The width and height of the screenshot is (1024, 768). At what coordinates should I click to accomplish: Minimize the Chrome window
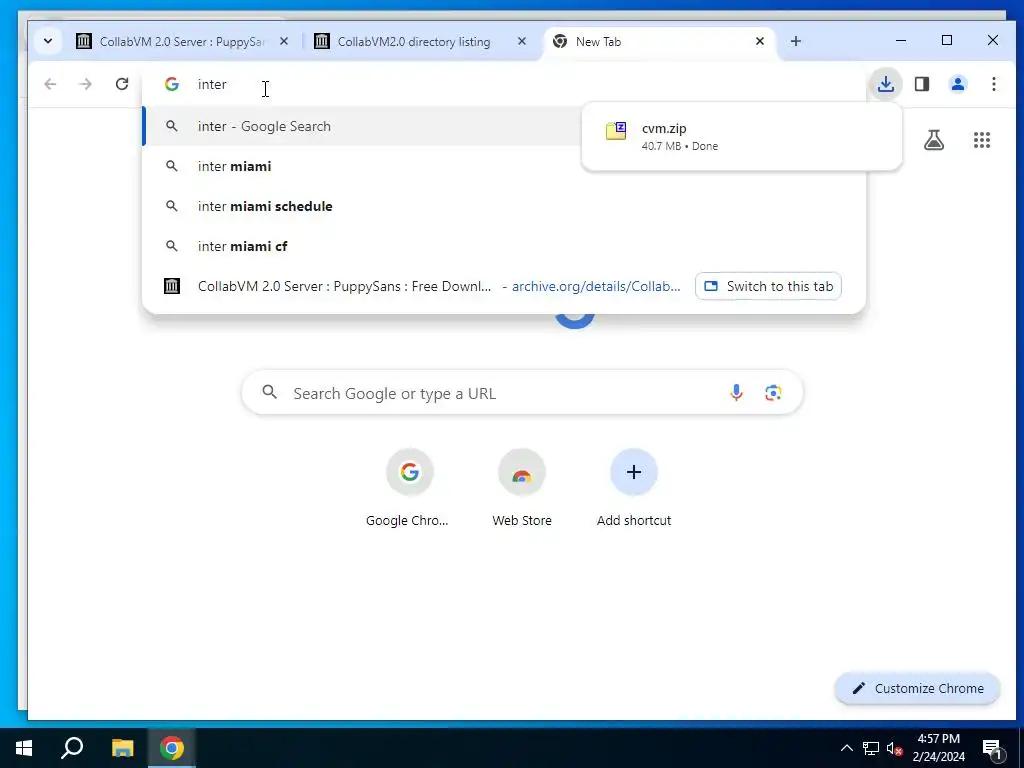[x=901, y=40]
